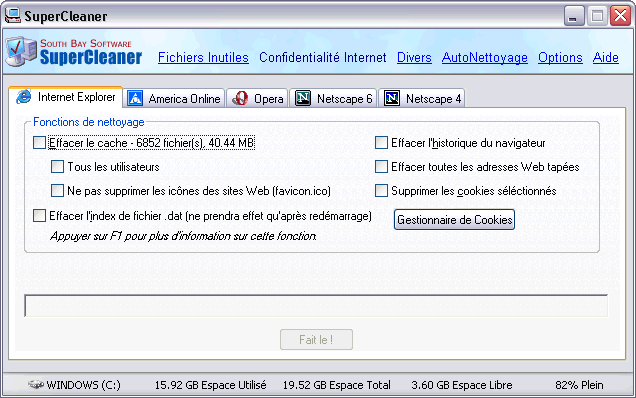The image size is (636, 398).
Task: Click the South Bay Software text
Action: pos(86,43)
